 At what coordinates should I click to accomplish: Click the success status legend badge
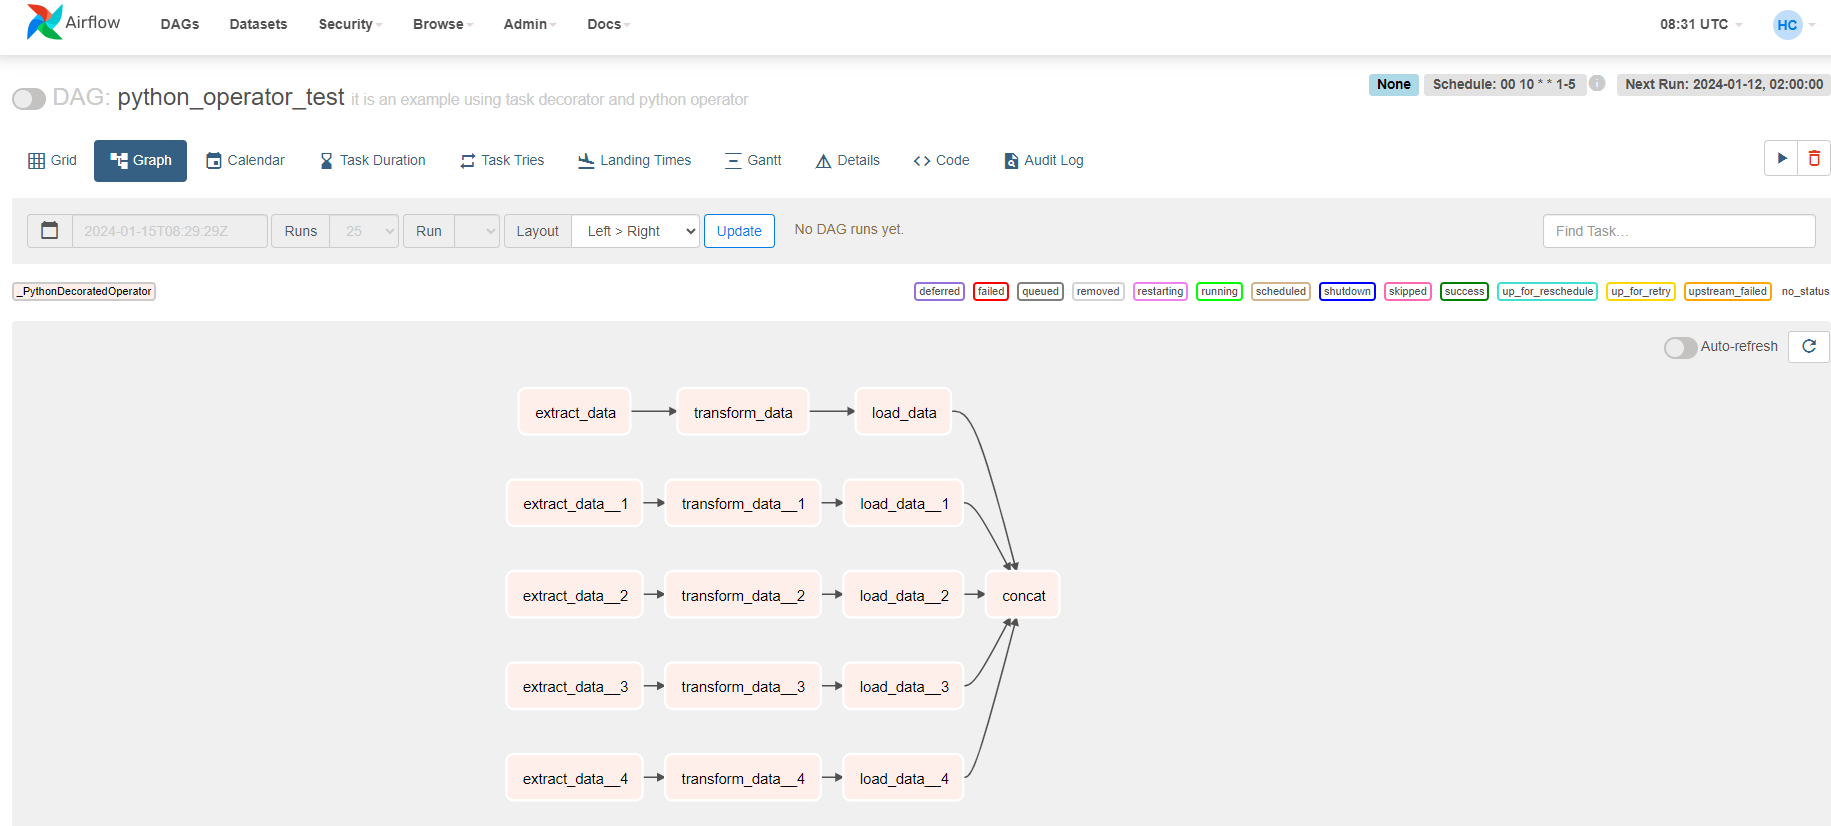[1464, 291]
